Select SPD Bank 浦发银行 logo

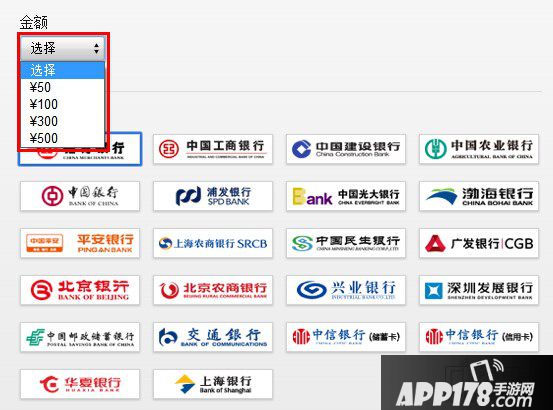213,196
